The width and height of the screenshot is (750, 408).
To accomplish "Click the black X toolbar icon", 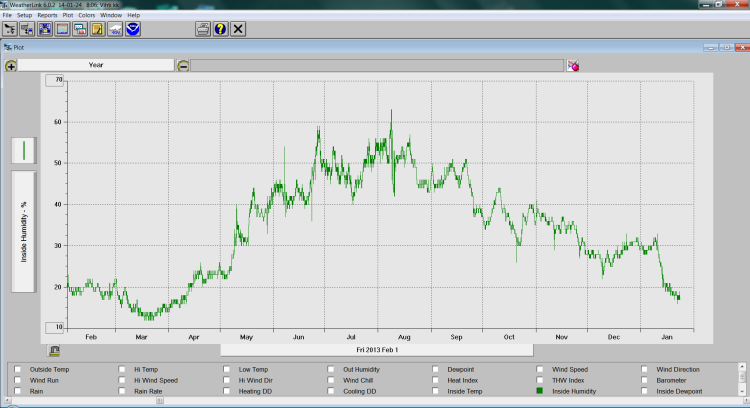I will tap(238, 29).
